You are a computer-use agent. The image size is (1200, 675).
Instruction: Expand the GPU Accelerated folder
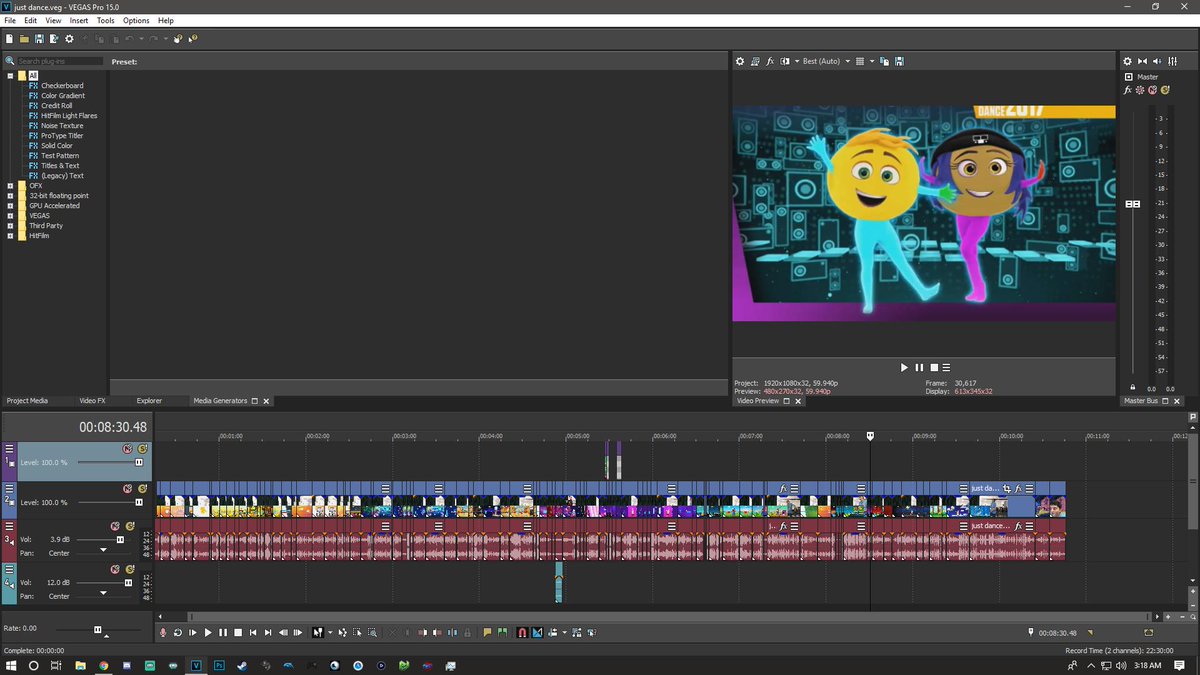click(x=10, y=206)
